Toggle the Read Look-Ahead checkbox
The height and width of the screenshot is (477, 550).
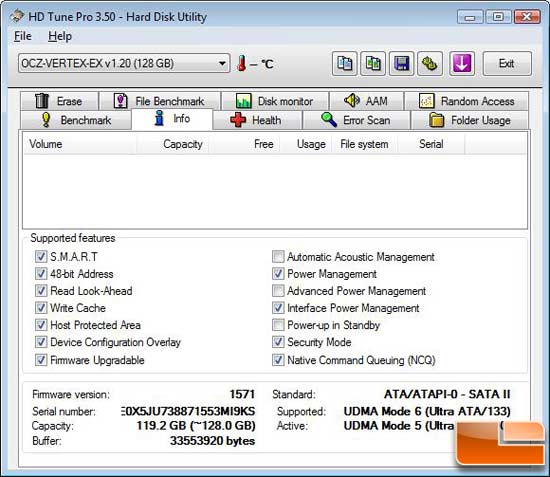point(41,290)
